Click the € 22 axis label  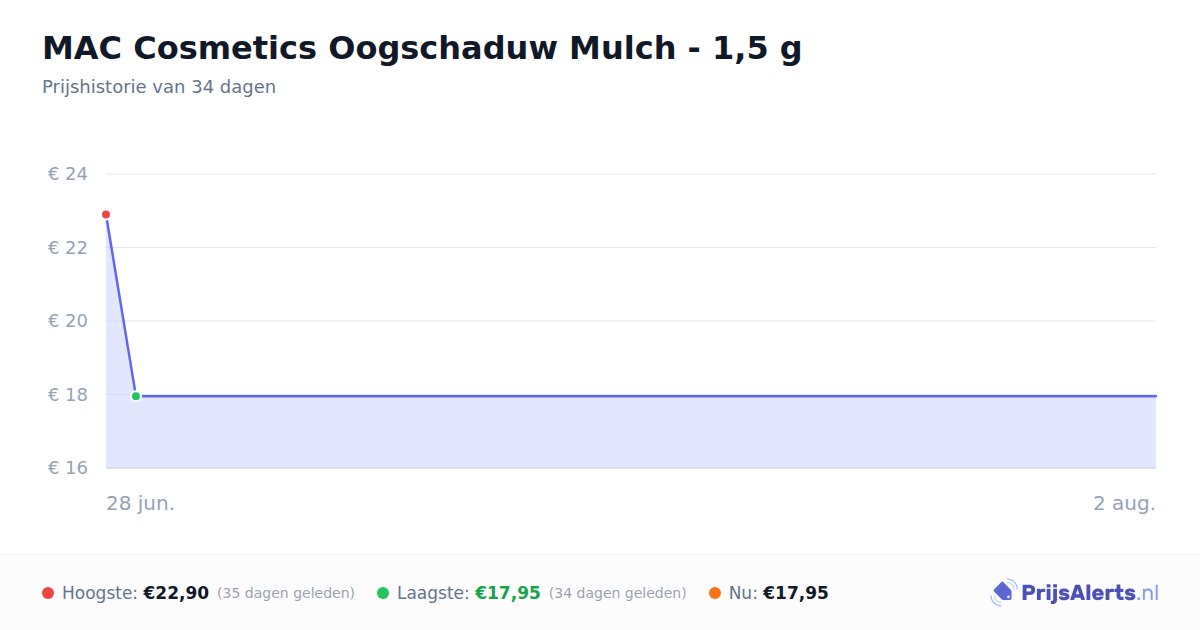tap(68, 248)
